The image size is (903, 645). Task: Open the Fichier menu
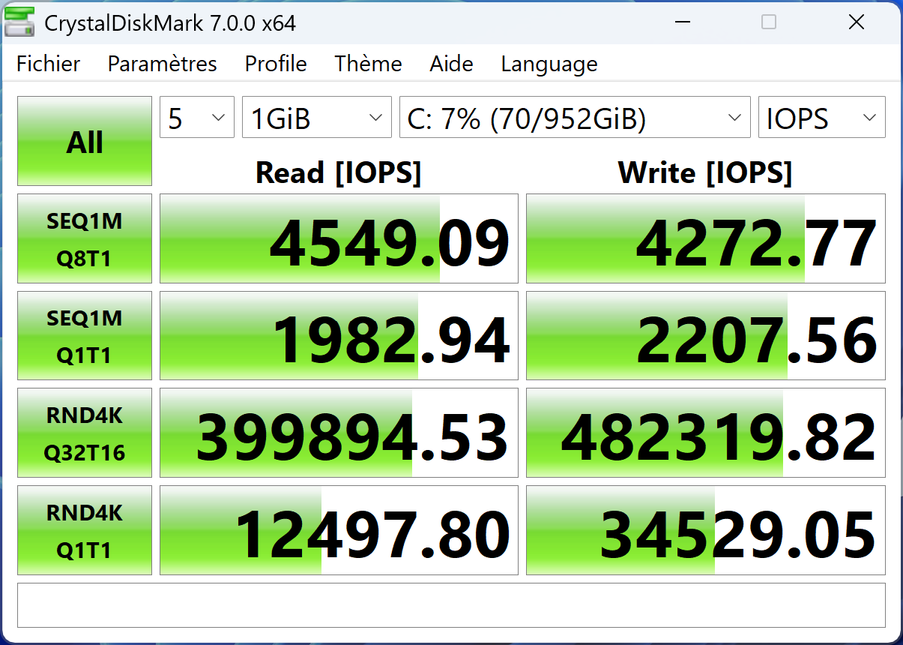pyautogui.click(x=48, y=63)
